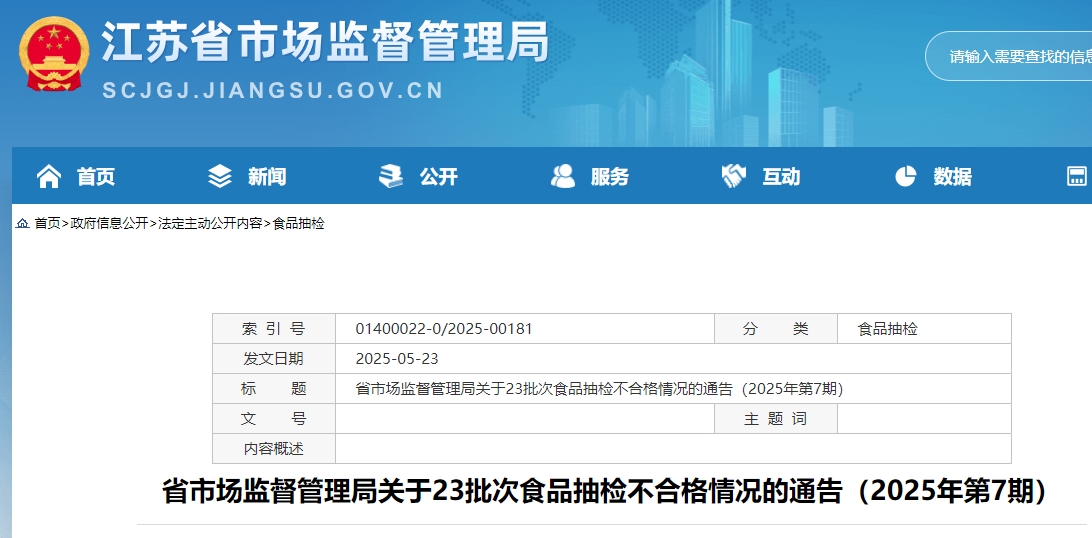This screenshot has height=538, width=1092.
Task: Go to 法定主动公开内容 in the breadcrumb
Action: point(210,223)
